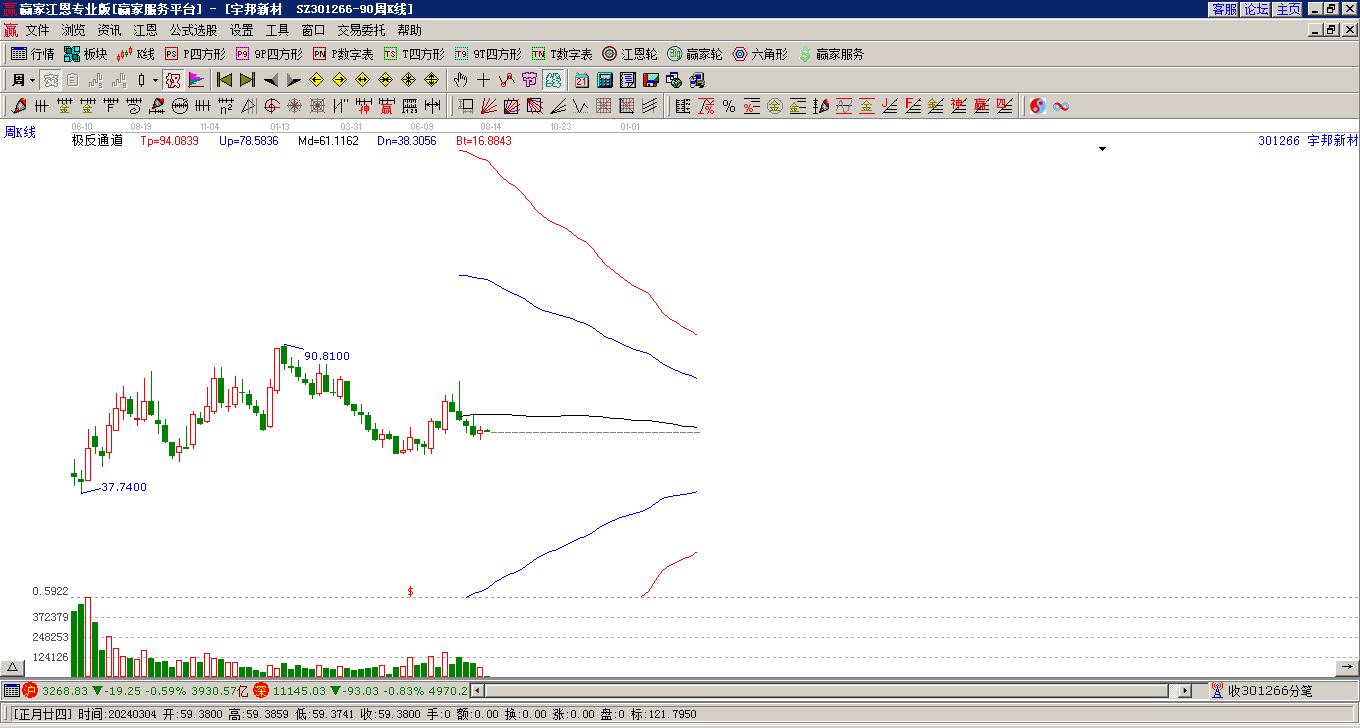Select the 赢 drawing tool icon
Viewport: 1360px width, 728px height.
[387, 106]
